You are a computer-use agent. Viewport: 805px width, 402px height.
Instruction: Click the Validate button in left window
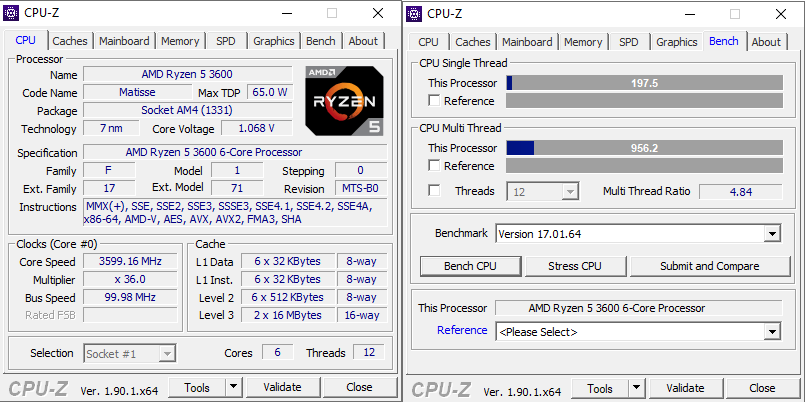click(x=282, y=387)
